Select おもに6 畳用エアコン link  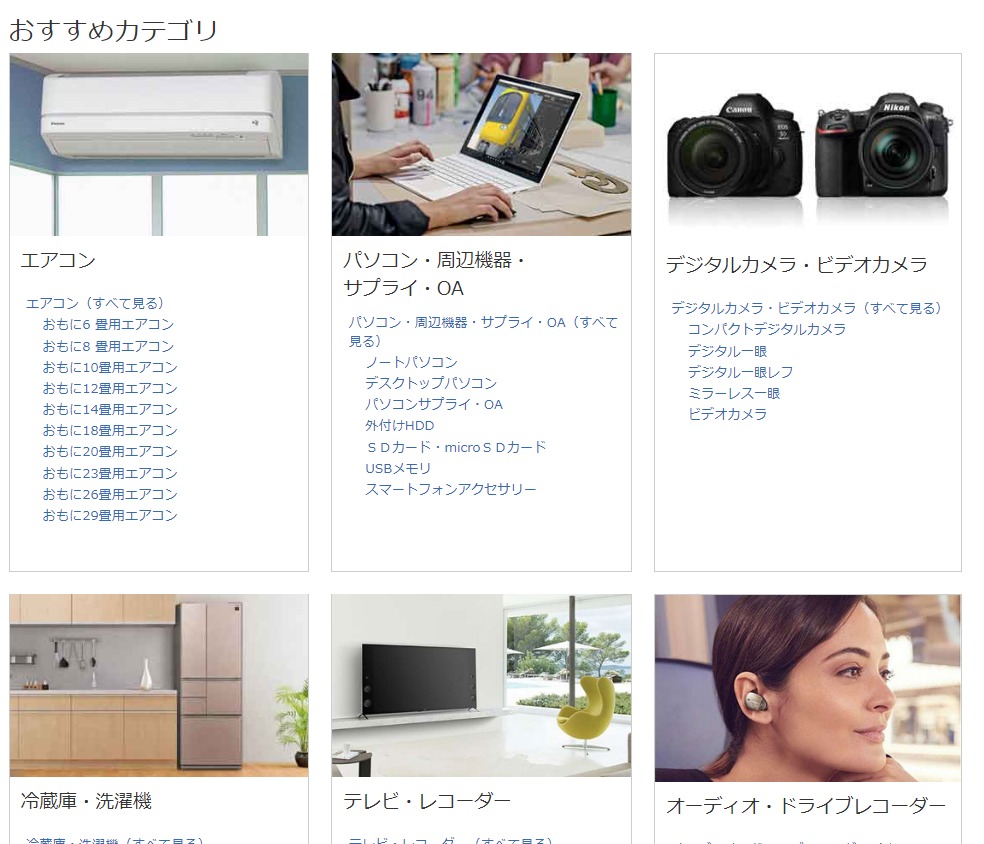pyautogui.click(x=108, y=324)
